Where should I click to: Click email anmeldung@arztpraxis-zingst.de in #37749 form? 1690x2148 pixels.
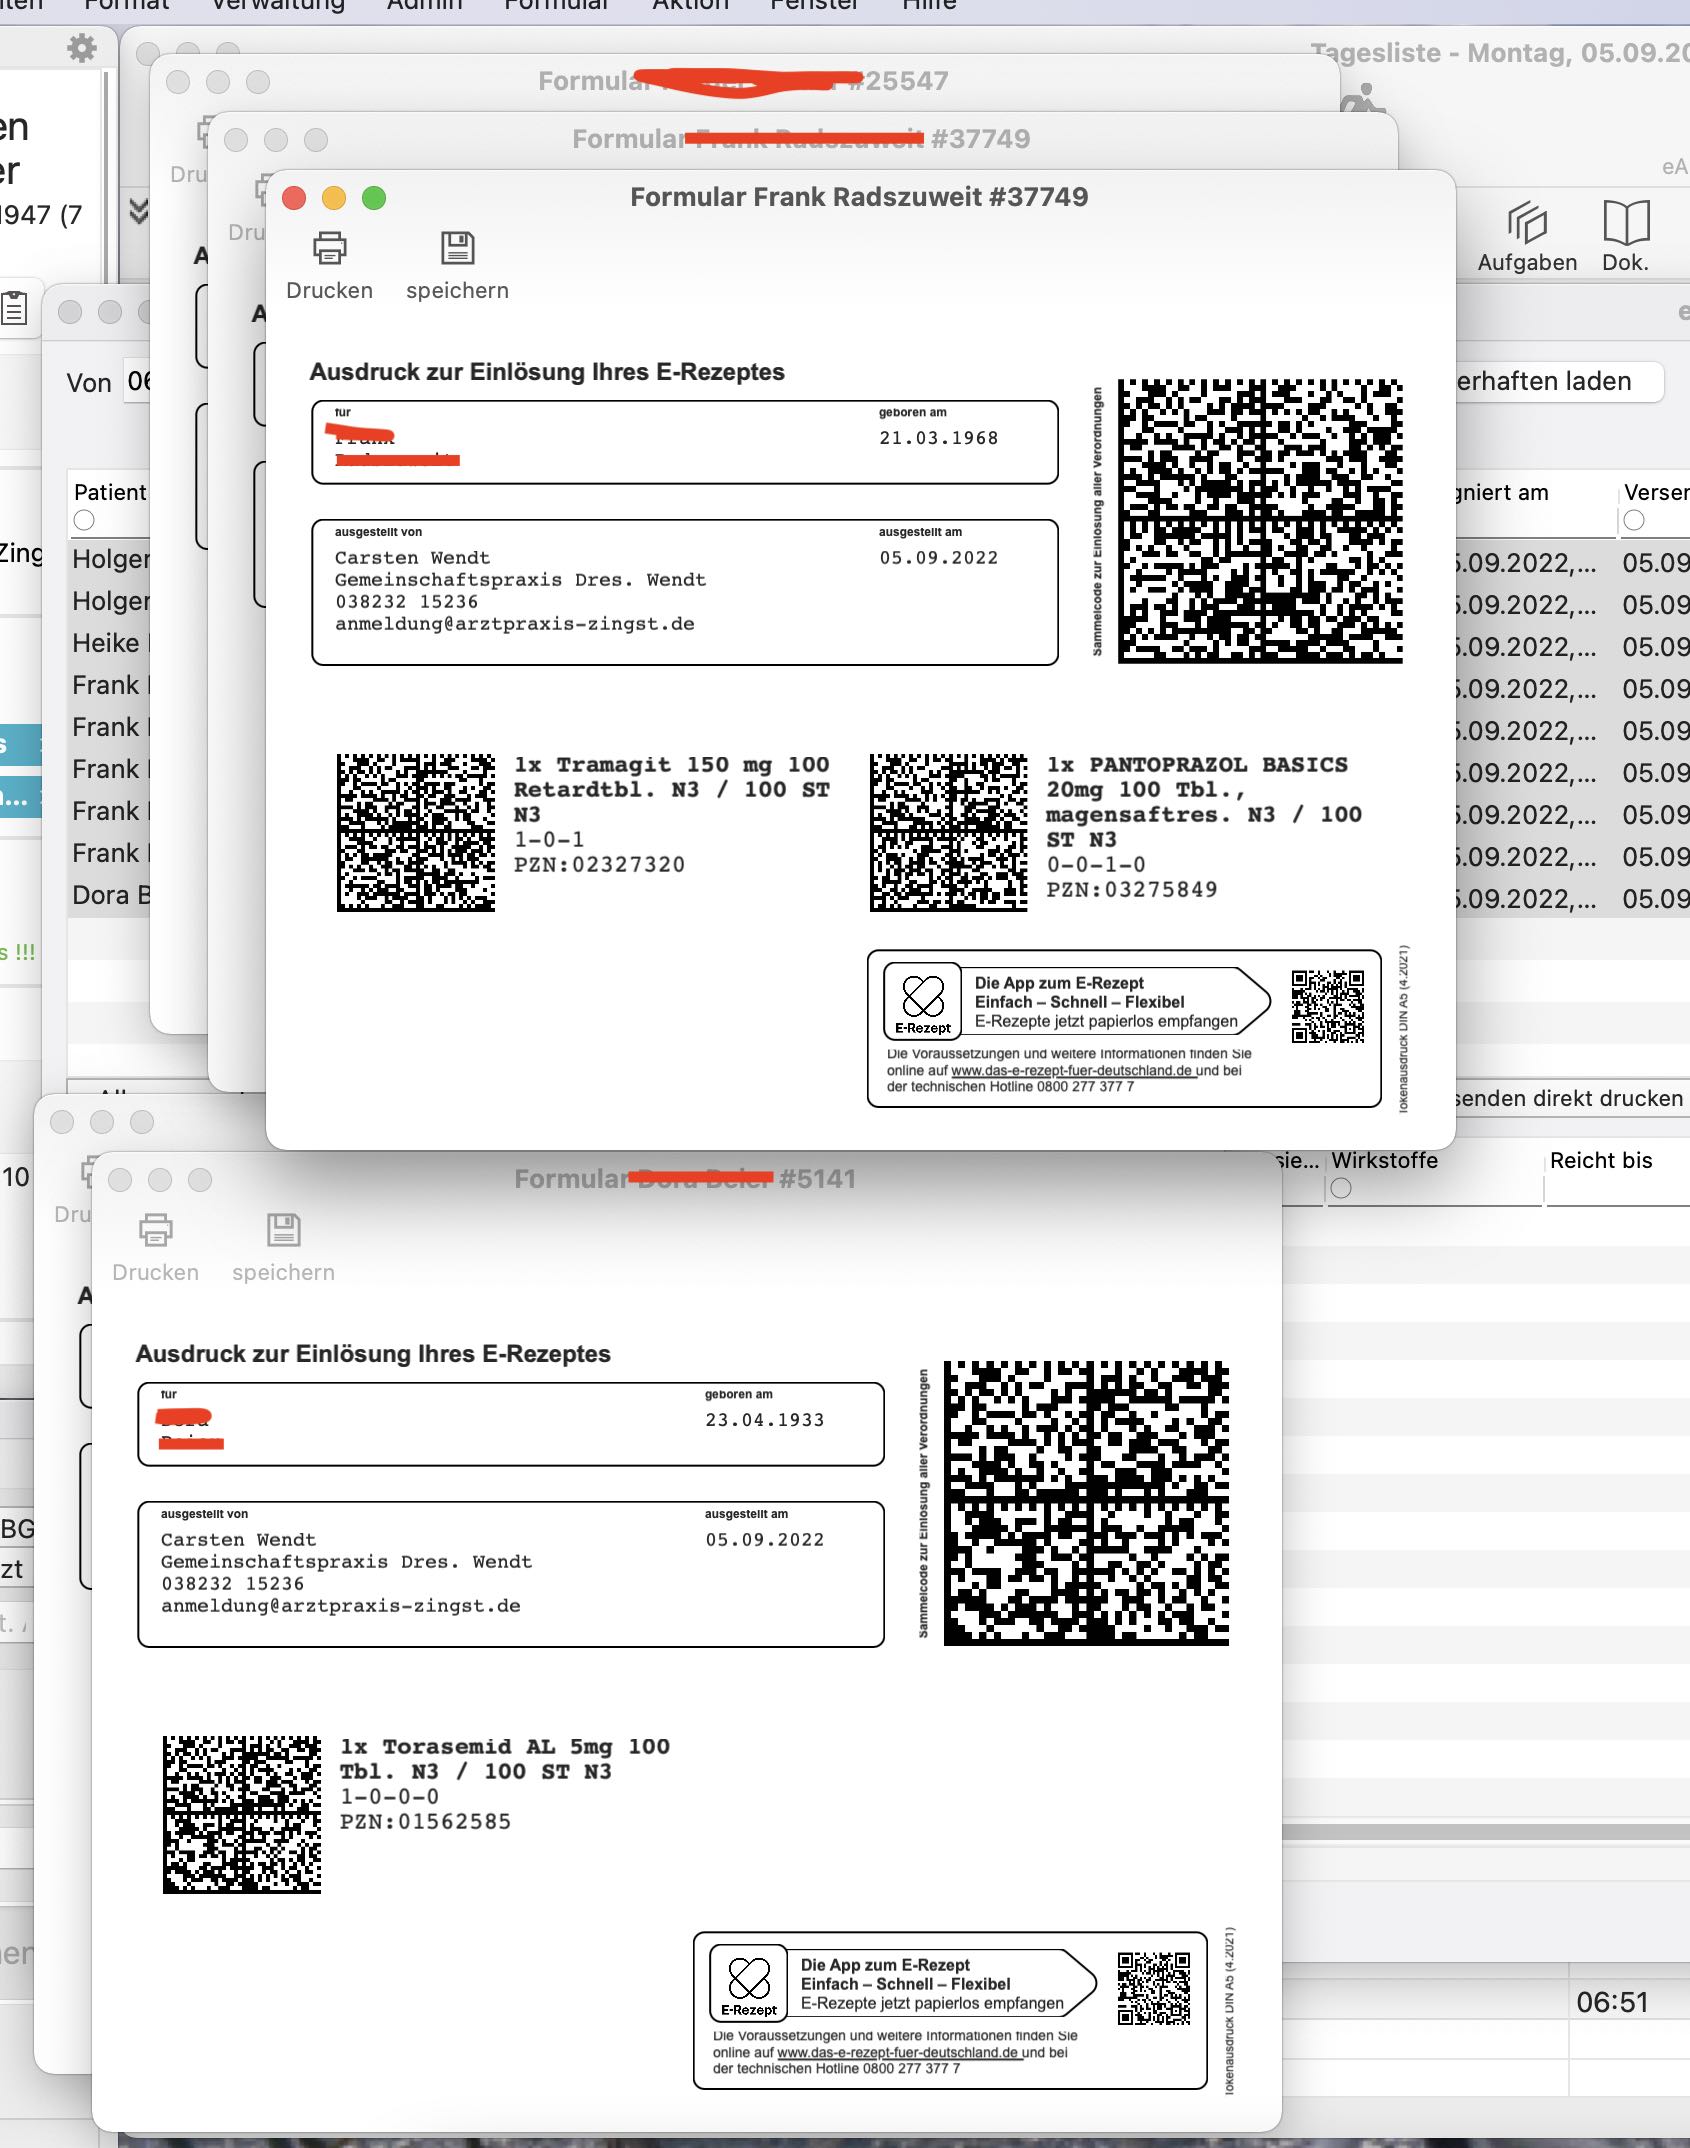(x=515, y=624)
